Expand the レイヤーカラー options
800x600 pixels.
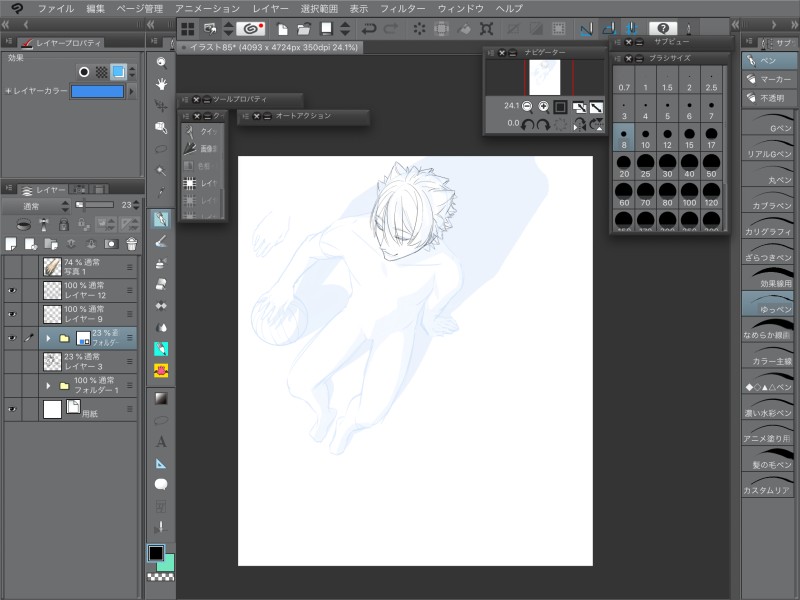[7, 91]
